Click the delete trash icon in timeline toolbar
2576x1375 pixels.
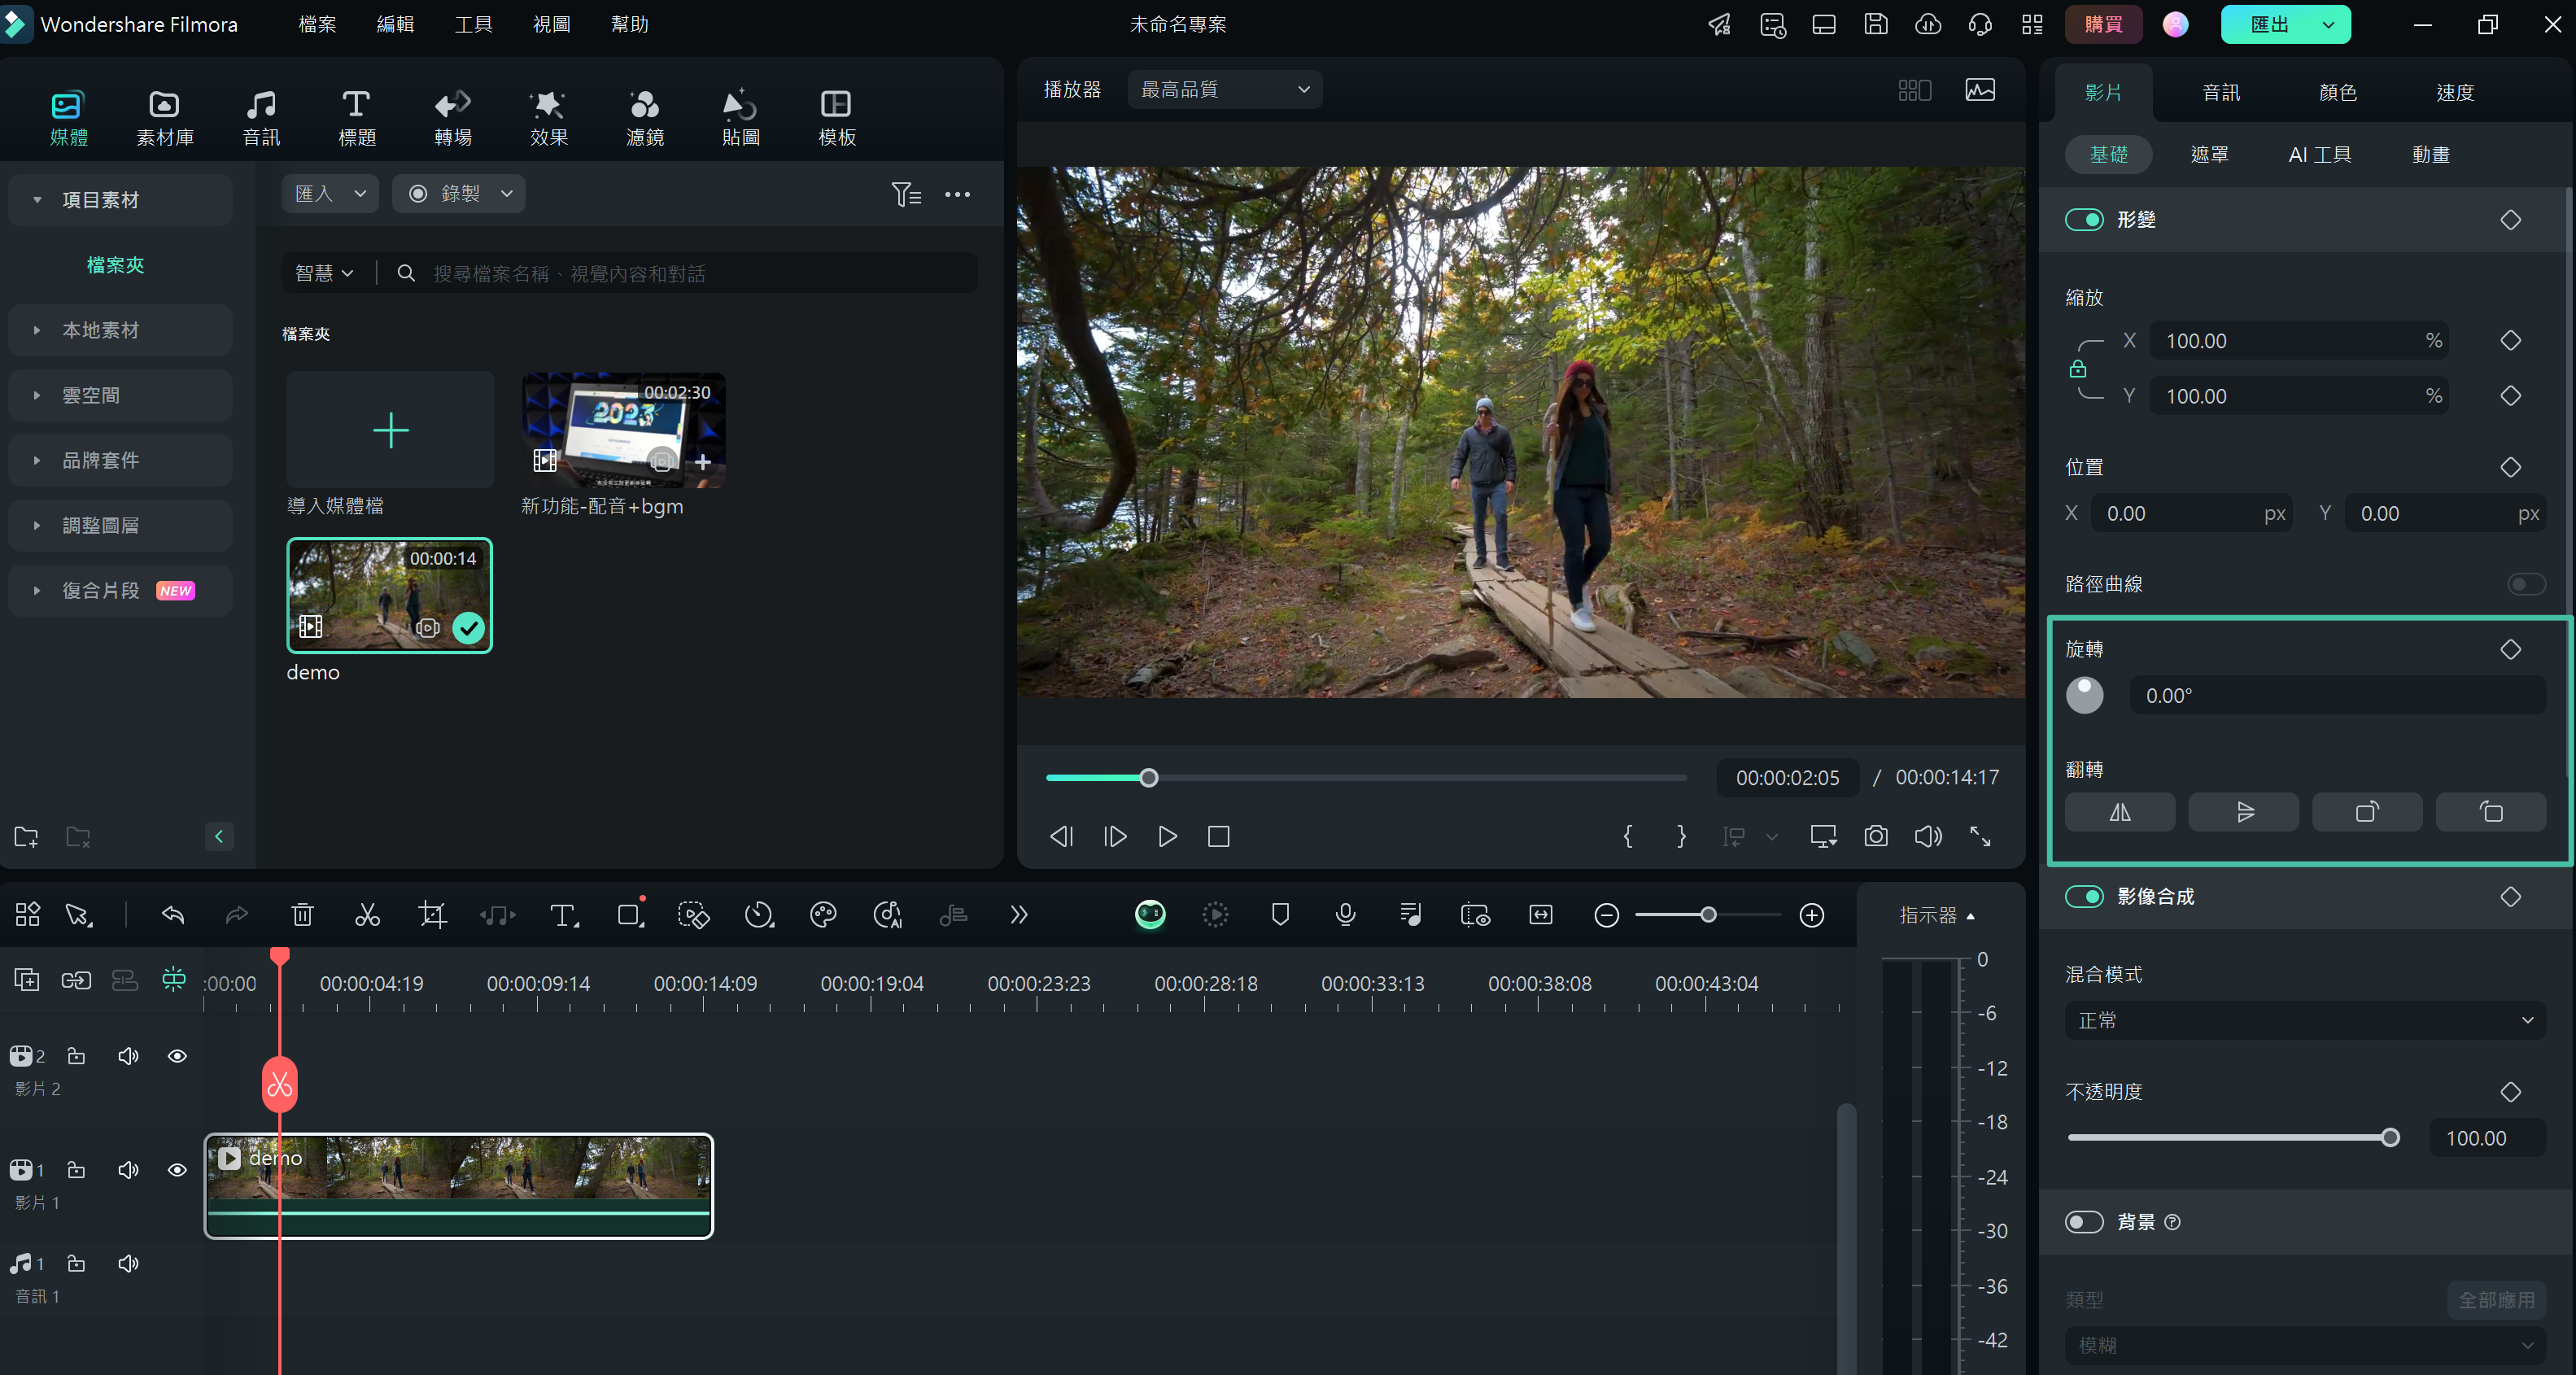[x=302, y=915]
